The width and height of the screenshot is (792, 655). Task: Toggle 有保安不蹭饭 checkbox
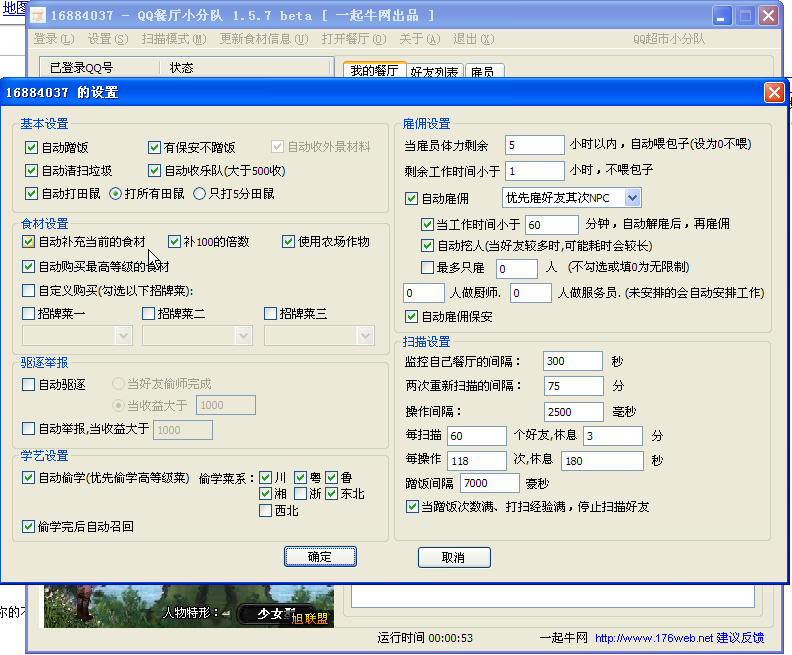tap(154, 147)
